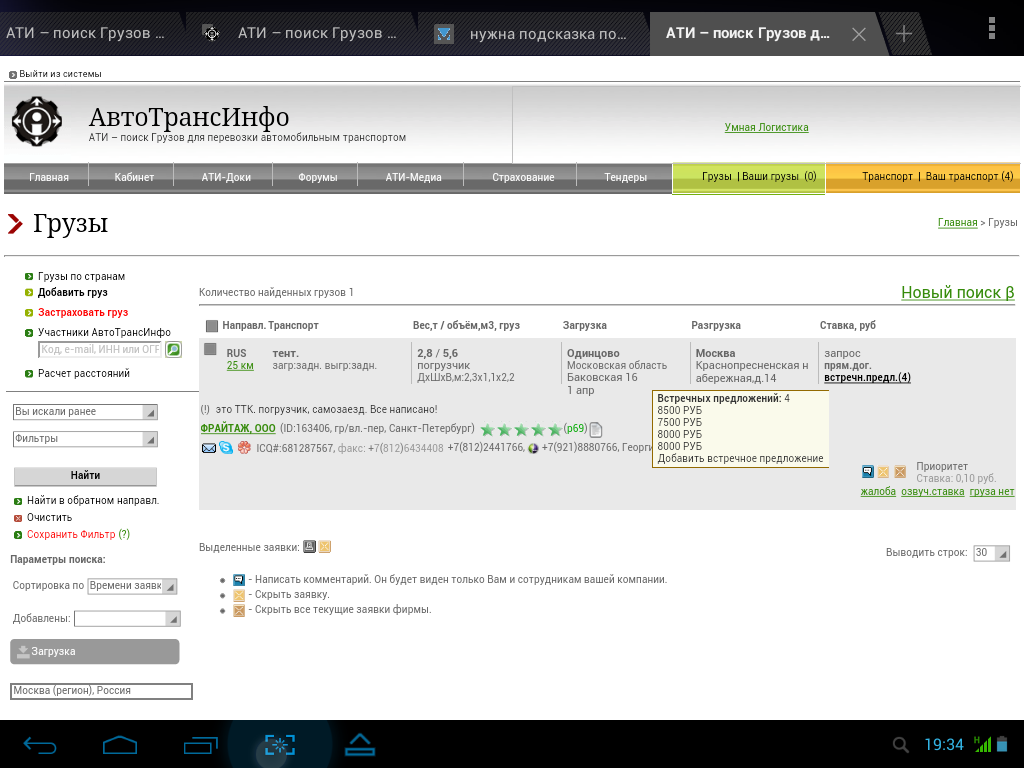Click the груза нет link

[x=992, y=492]
